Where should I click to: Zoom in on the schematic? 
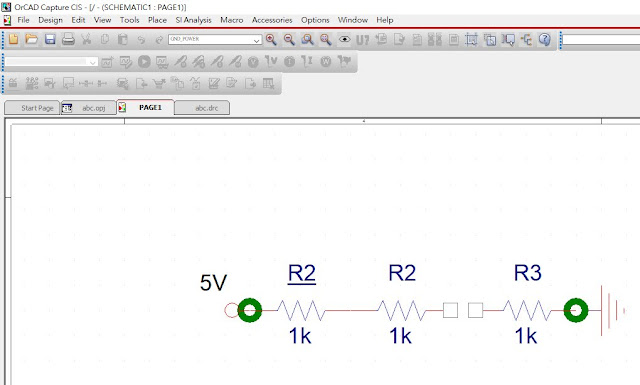point(271,40)
